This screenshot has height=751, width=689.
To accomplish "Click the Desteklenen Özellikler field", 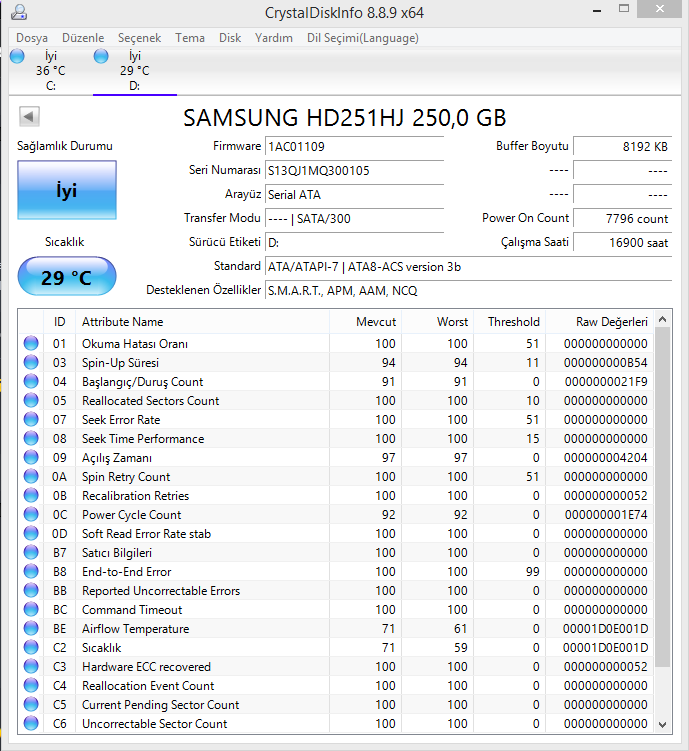I will (x=469, y=291).
